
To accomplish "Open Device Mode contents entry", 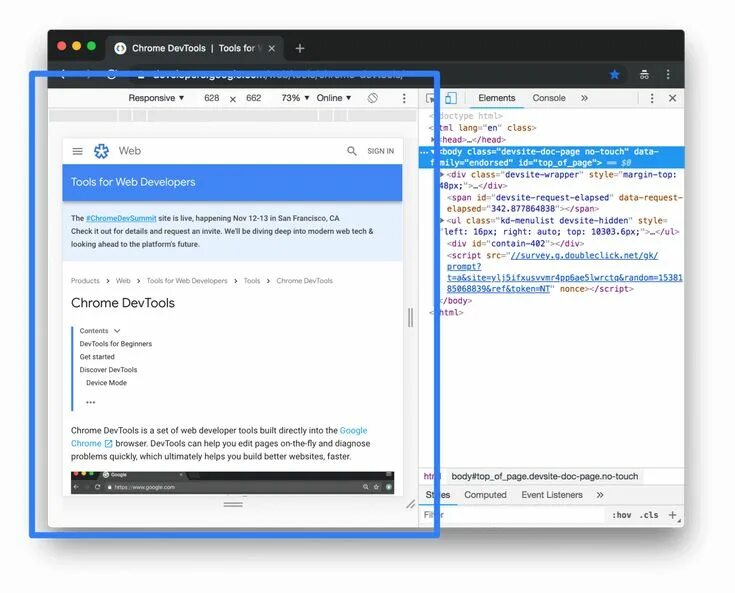I will [106, 383].
